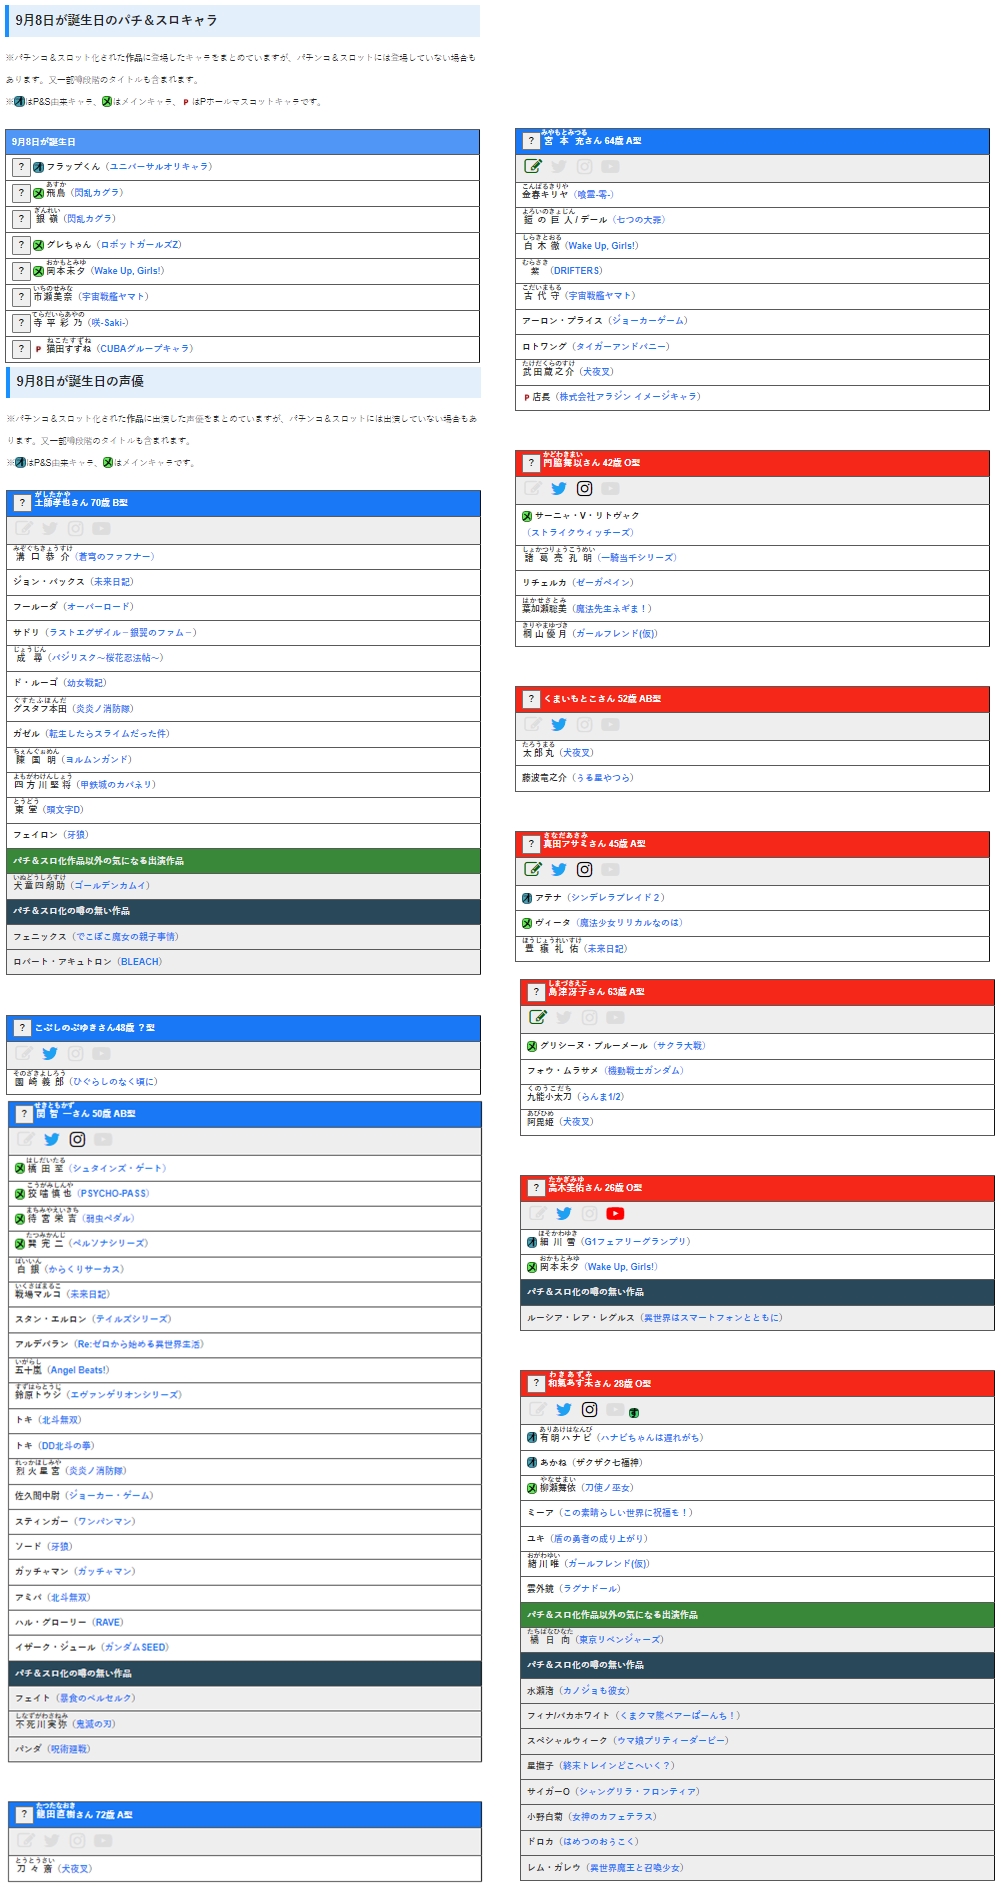This screenshot has height=1888, width=1001.
Task: Open the タイガーアンドバニー link
Action: coord(622,347)
